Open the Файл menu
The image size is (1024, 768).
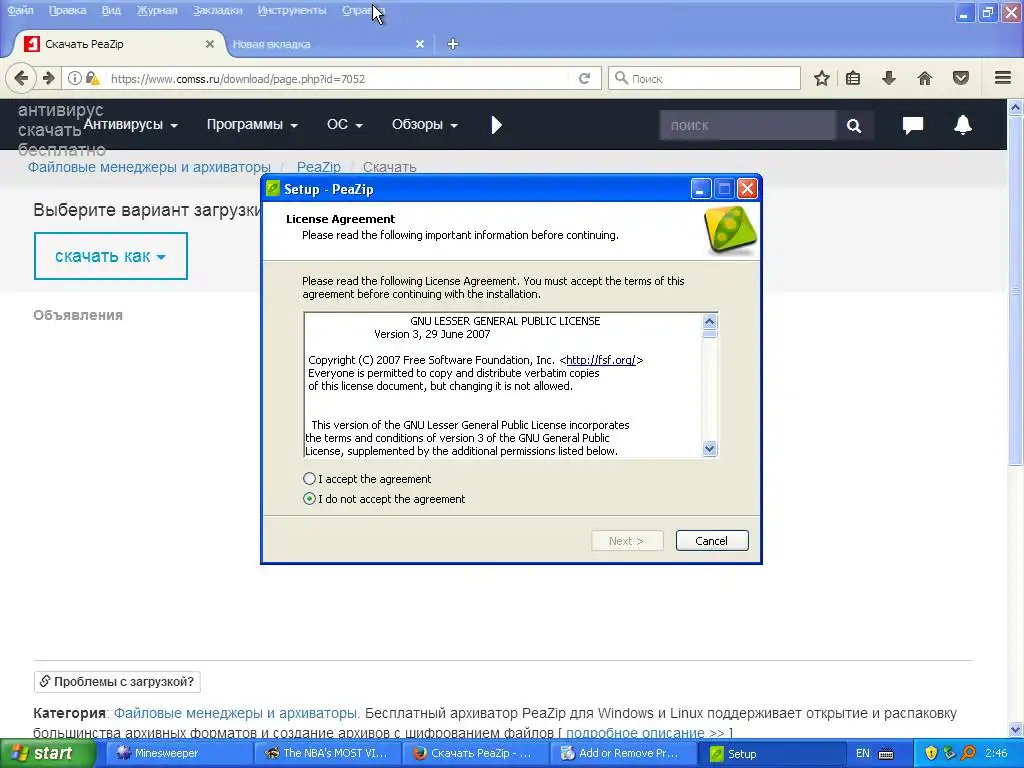coord(20,10)
